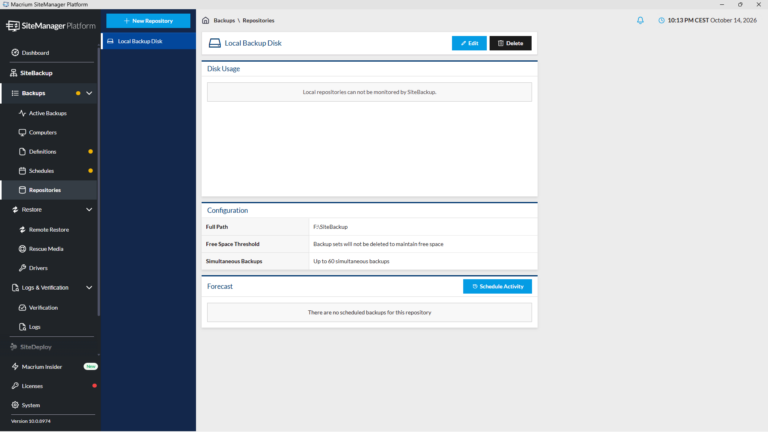Screen dimensions: 768x432
Task: Click the SiteDeploy section icon
Action: [x=14, y=347]
